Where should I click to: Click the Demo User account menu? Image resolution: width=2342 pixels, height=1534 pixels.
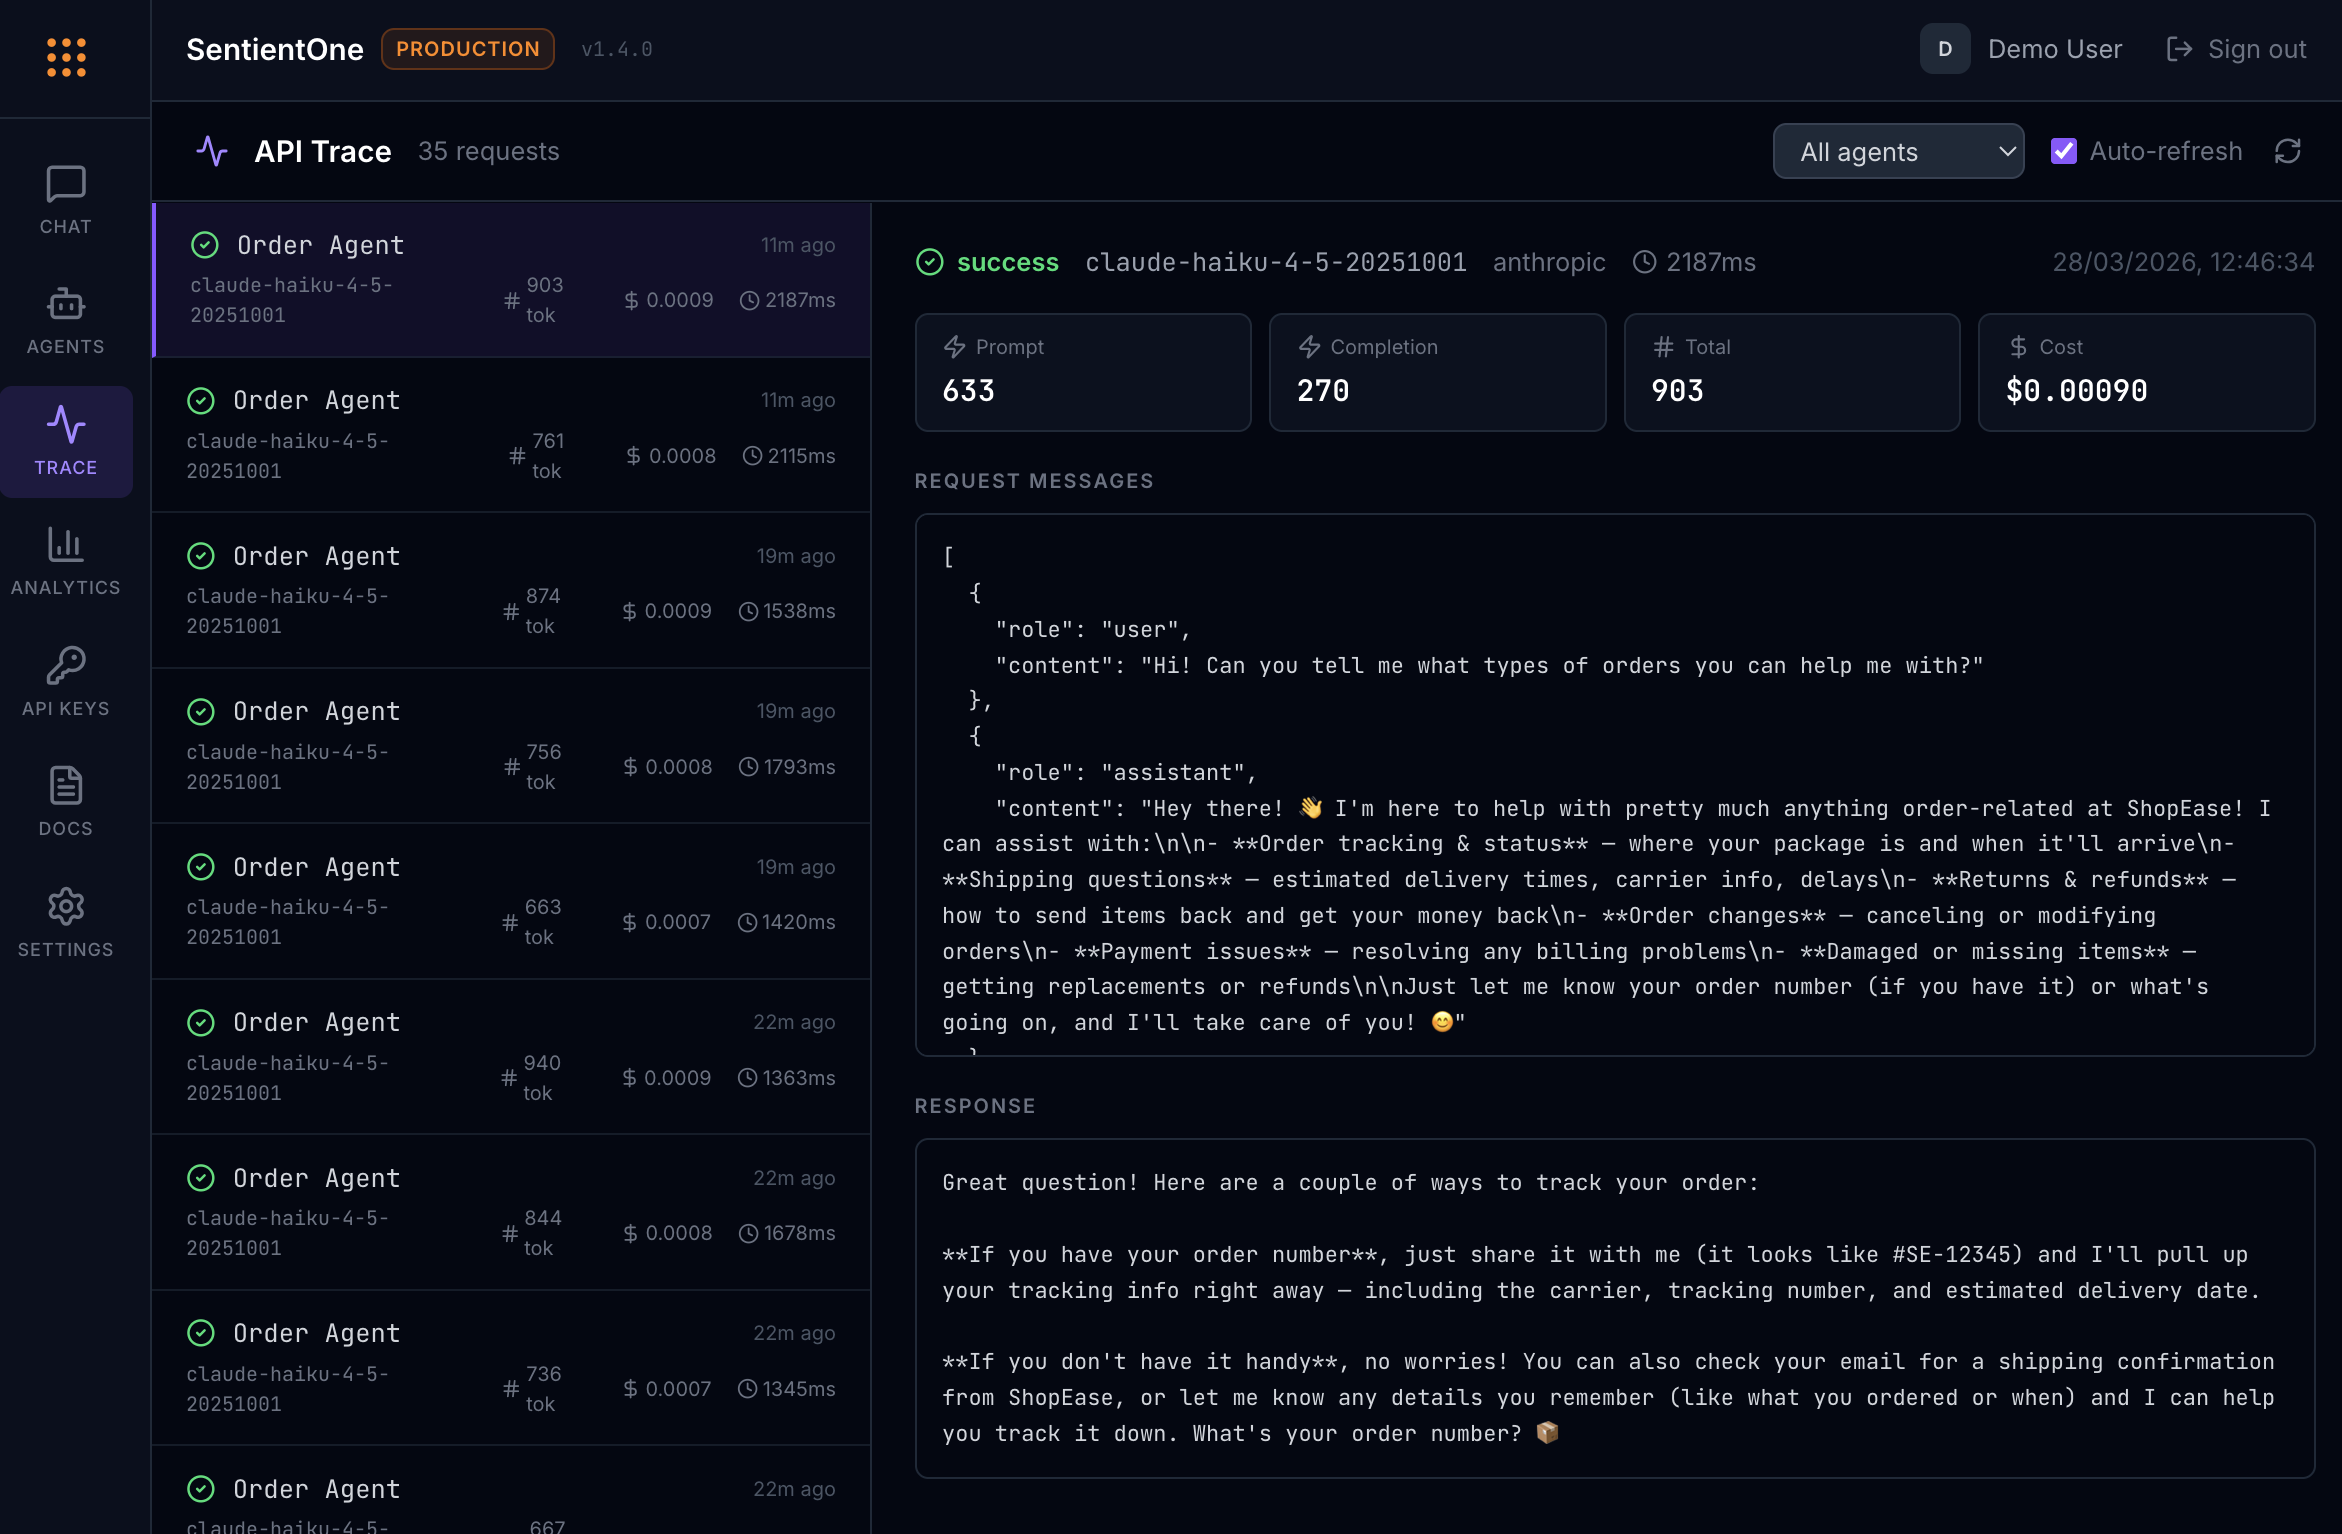pyautogui.click(x=2055, y=48)
